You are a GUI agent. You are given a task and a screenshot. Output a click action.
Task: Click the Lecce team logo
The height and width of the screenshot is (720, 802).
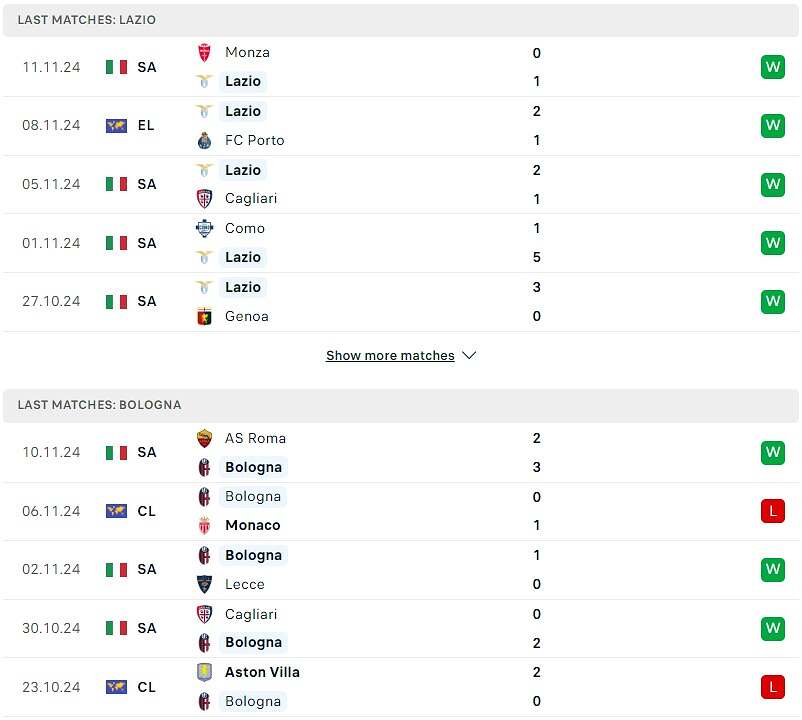pyautogui.click(x=204, y=584)
